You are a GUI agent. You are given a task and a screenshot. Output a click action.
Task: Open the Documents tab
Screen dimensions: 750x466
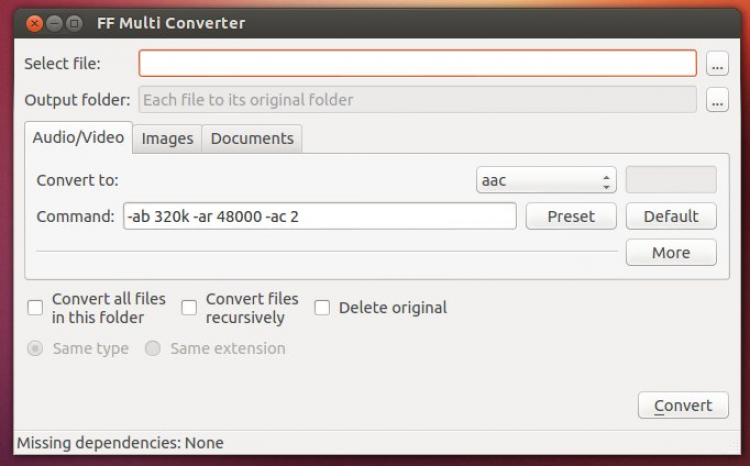[252, 139]
